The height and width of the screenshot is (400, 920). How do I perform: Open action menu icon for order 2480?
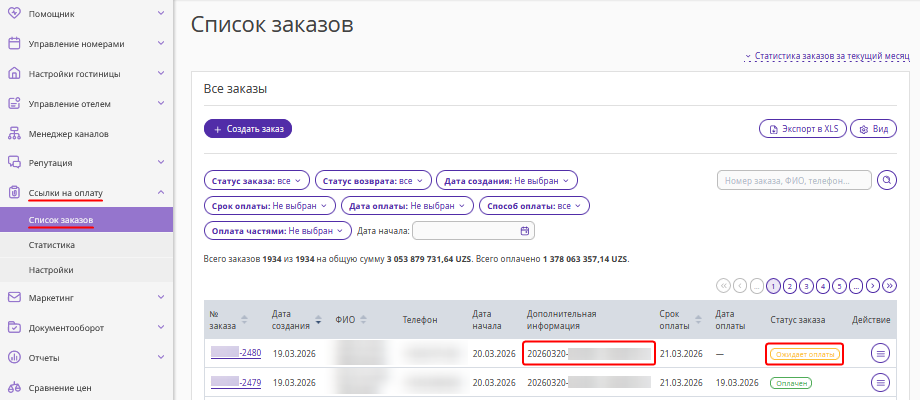pyautogui.click(x=880, y=353)
